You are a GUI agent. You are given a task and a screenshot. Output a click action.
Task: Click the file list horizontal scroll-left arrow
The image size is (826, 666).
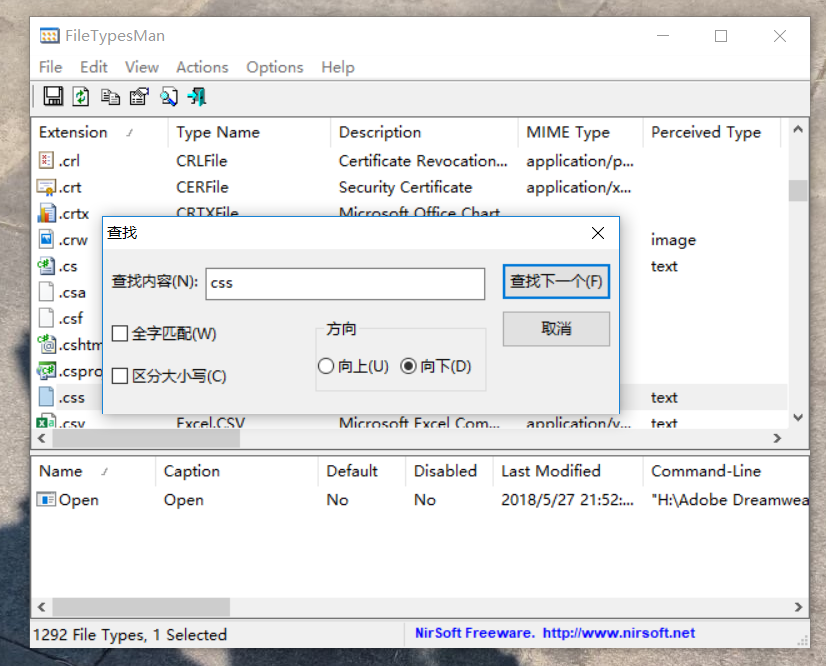pyautogui.click(x=42, y=438)
